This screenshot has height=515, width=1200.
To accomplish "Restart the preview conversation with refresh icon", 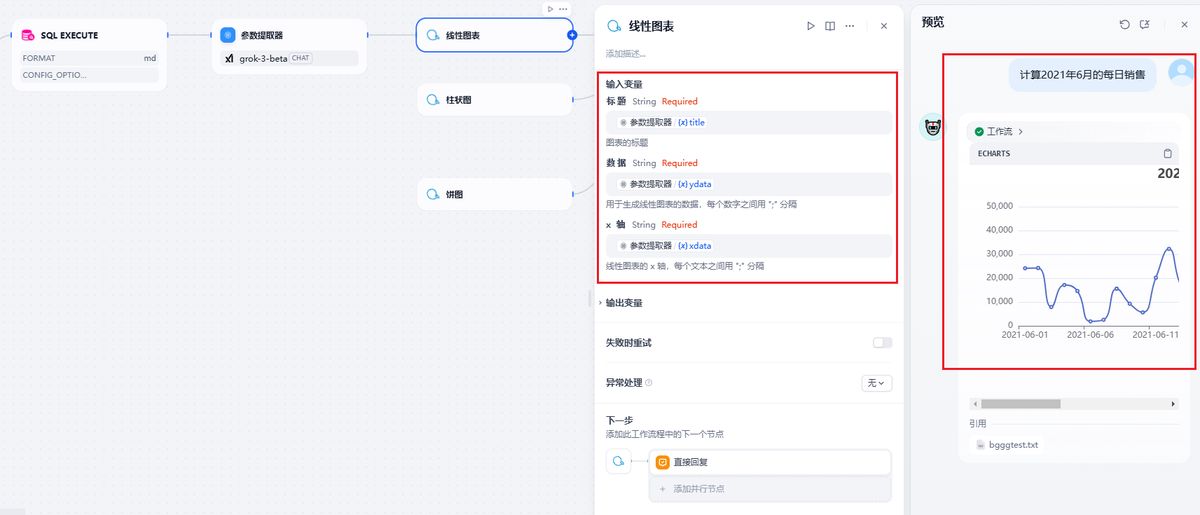I will pos(1124,24).
